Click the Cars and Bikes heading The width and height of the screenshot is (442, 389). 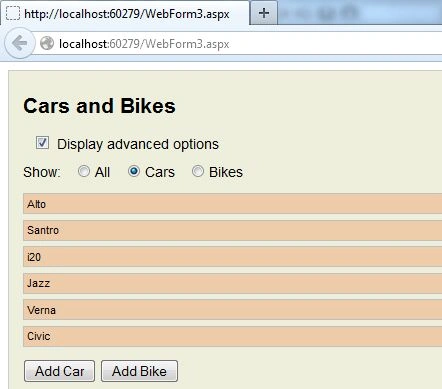[x=99, y=106]
